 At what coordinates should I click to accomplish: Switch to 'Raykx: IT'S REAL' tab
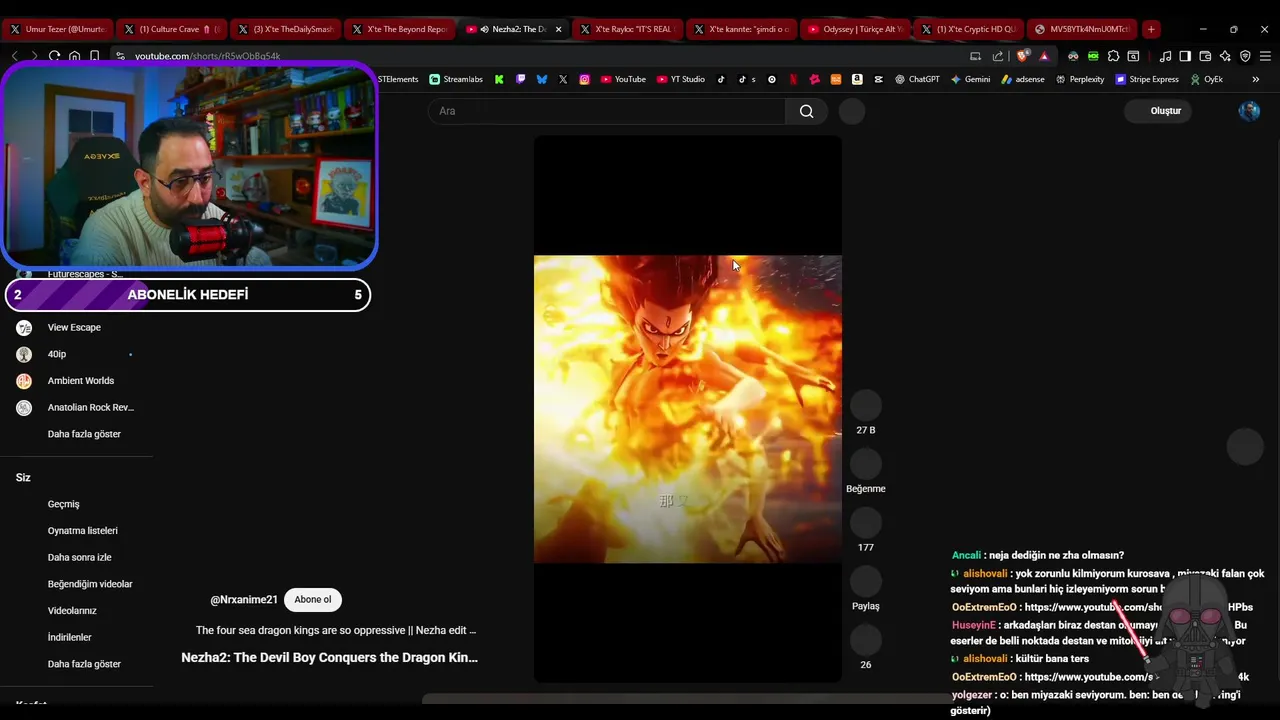pos(627,29)
